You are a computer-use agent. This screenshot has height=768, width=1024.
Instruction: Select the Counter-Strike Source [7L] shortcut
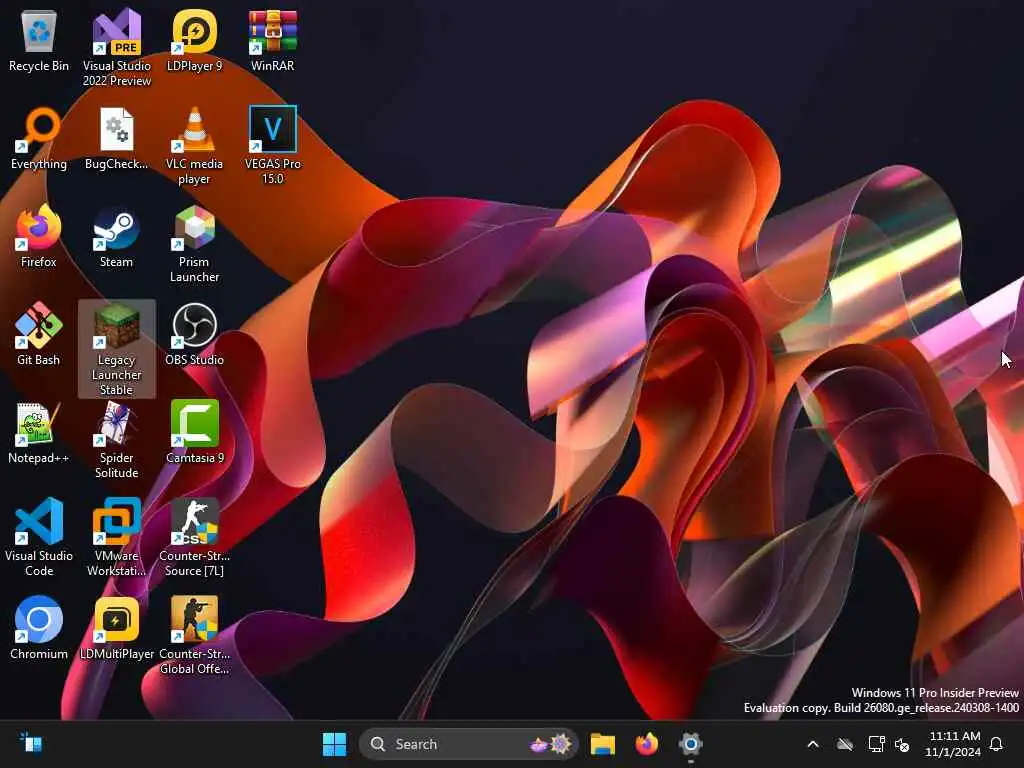(195, 537)
